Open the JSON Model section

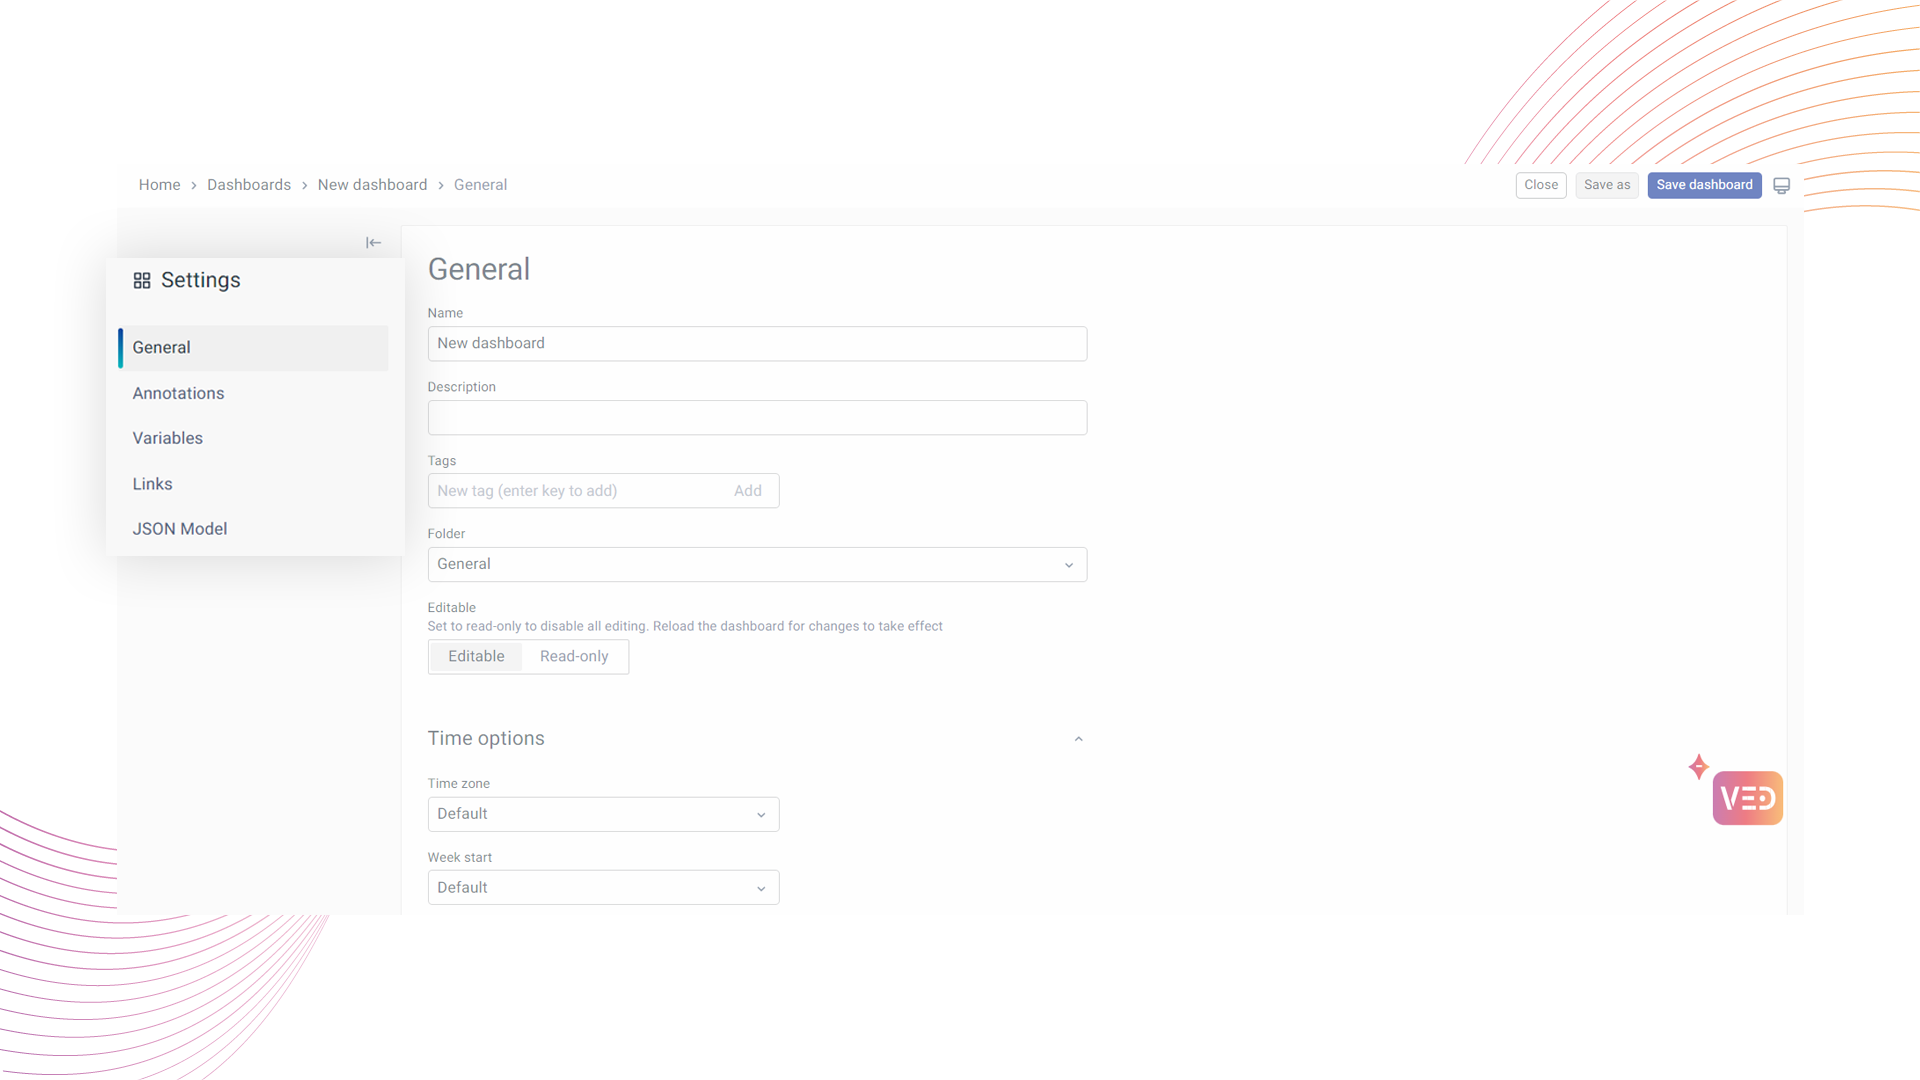point(180,529)
